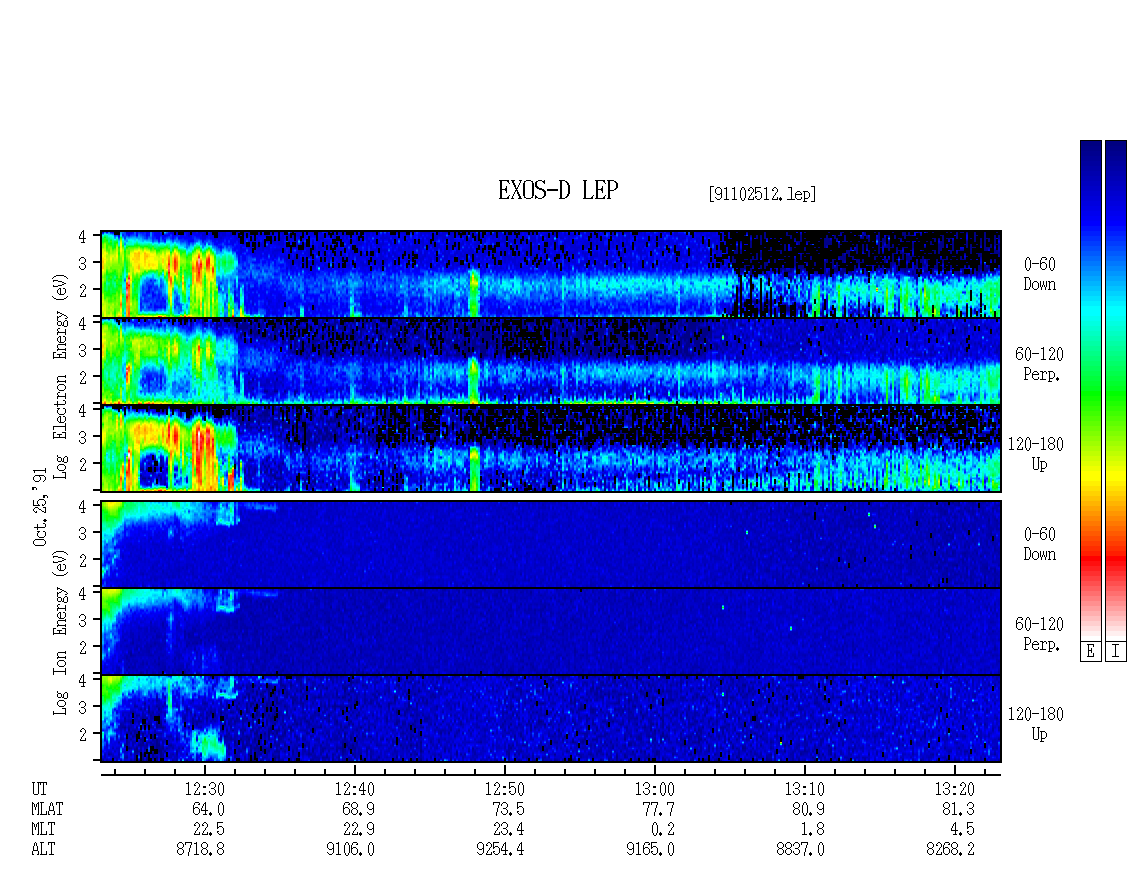
Task: Click the Log Electron Energy (eV) axis label
Action: (60, 376)
